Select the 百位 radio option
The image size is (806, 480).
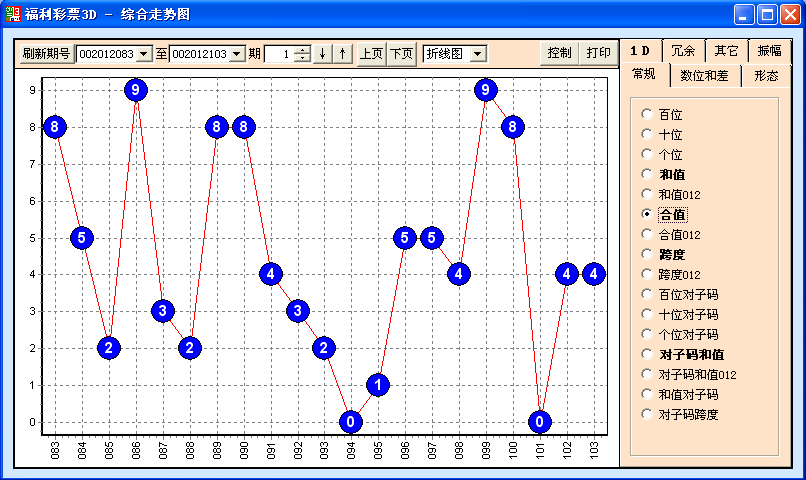pyautogui.click(x=647, y=115)
